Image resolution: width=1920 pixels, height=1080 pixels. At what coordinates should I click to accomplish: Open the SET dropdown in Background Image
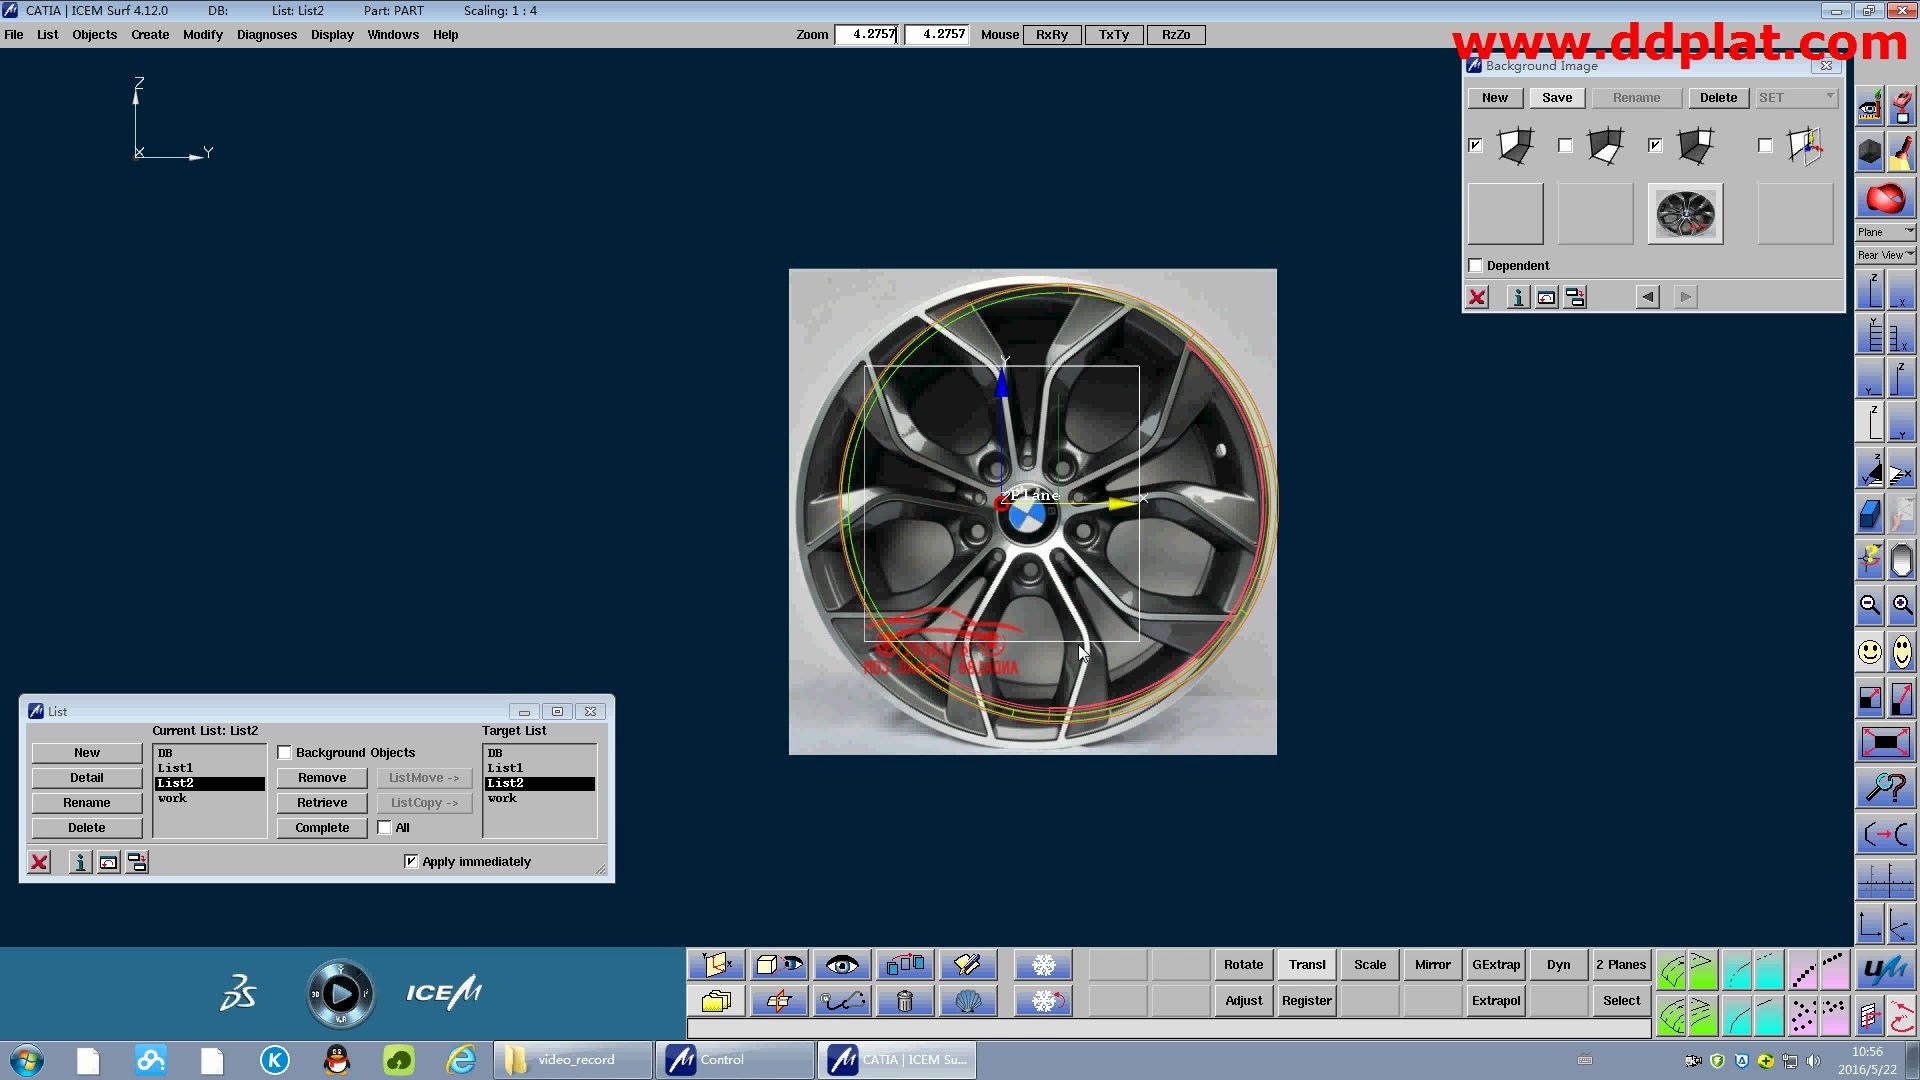[x=1797, y=98]
